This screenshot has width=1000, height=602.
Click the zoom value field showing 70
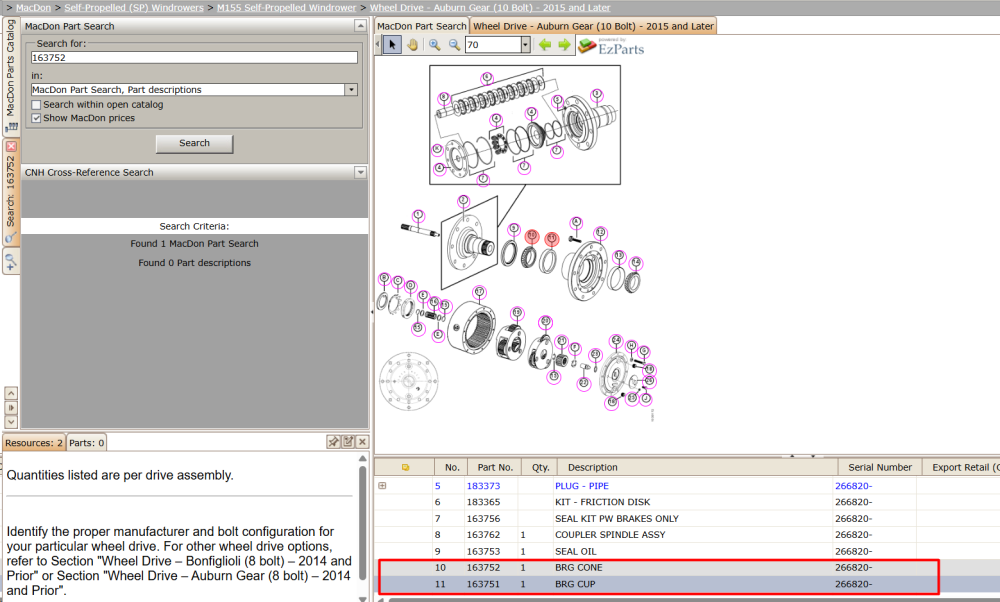pyautogui.click(x=493, y=45)
